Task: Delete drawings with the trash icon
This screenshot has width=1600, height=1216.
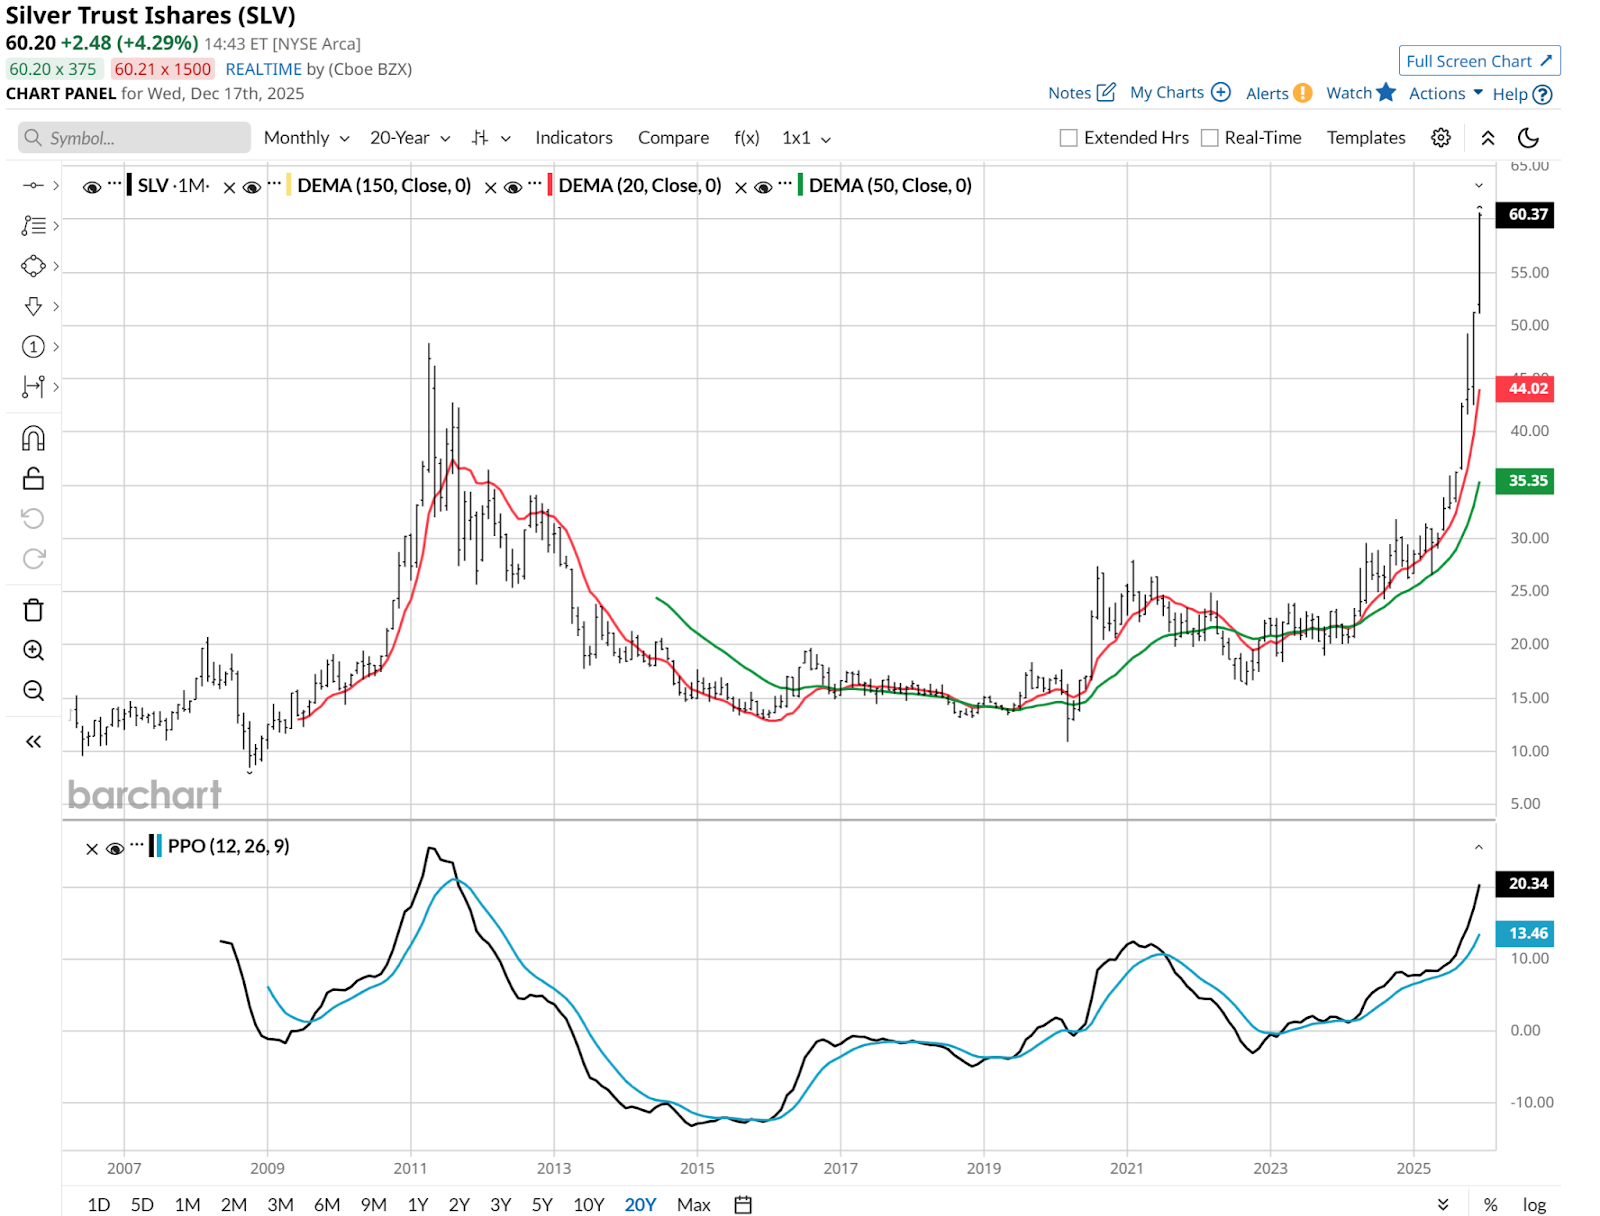Action: point(33,610)
